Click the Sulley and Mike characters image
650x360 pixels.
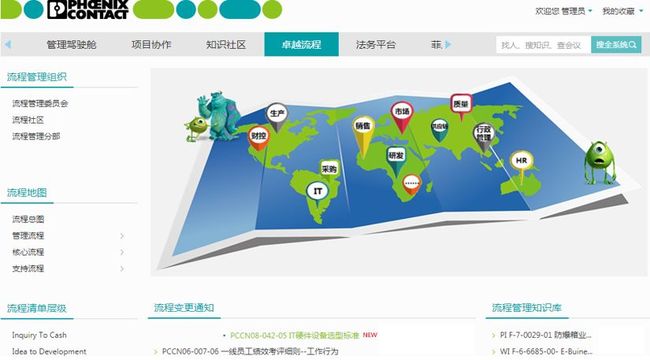(x=213, y=117)
